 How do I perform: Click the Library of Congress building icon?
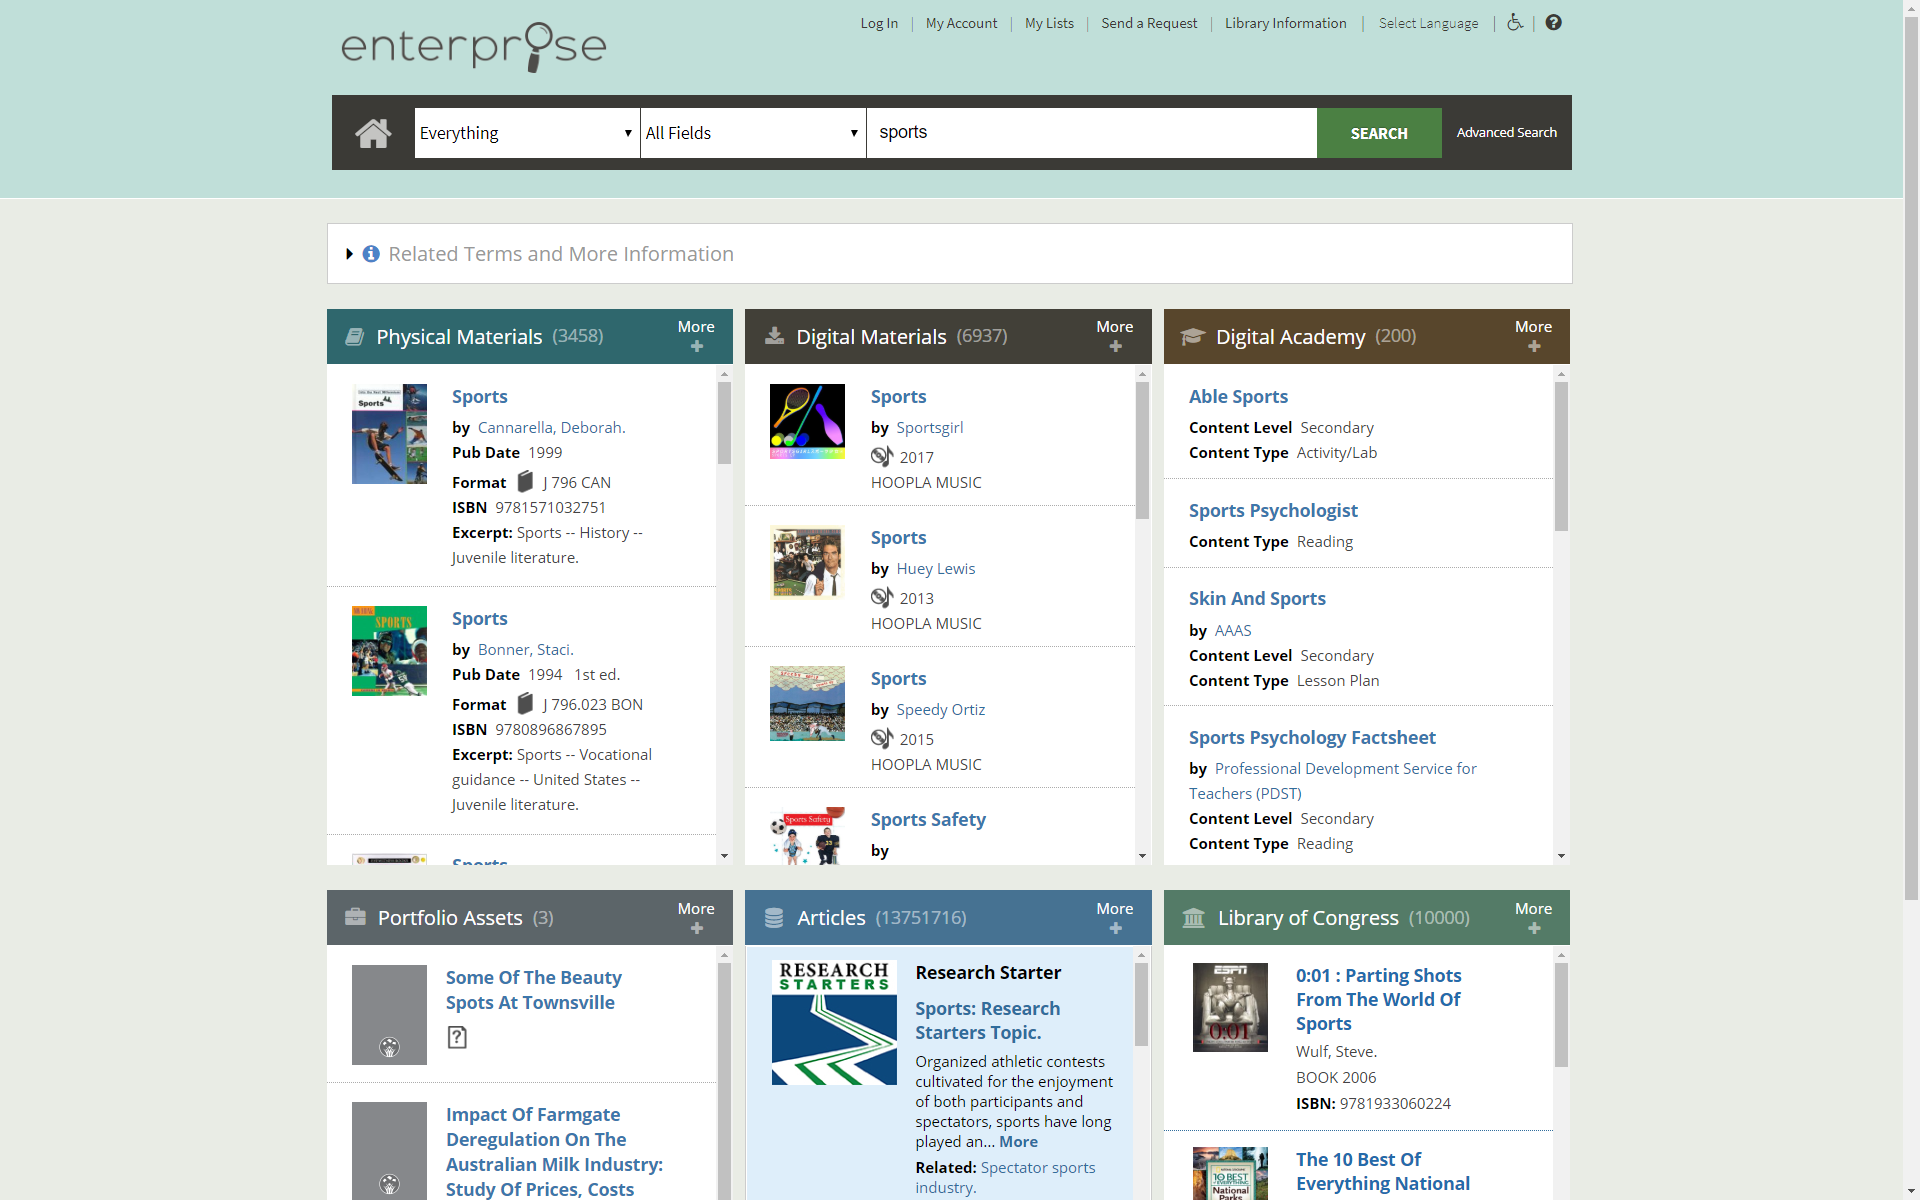tap(1193, 918)
